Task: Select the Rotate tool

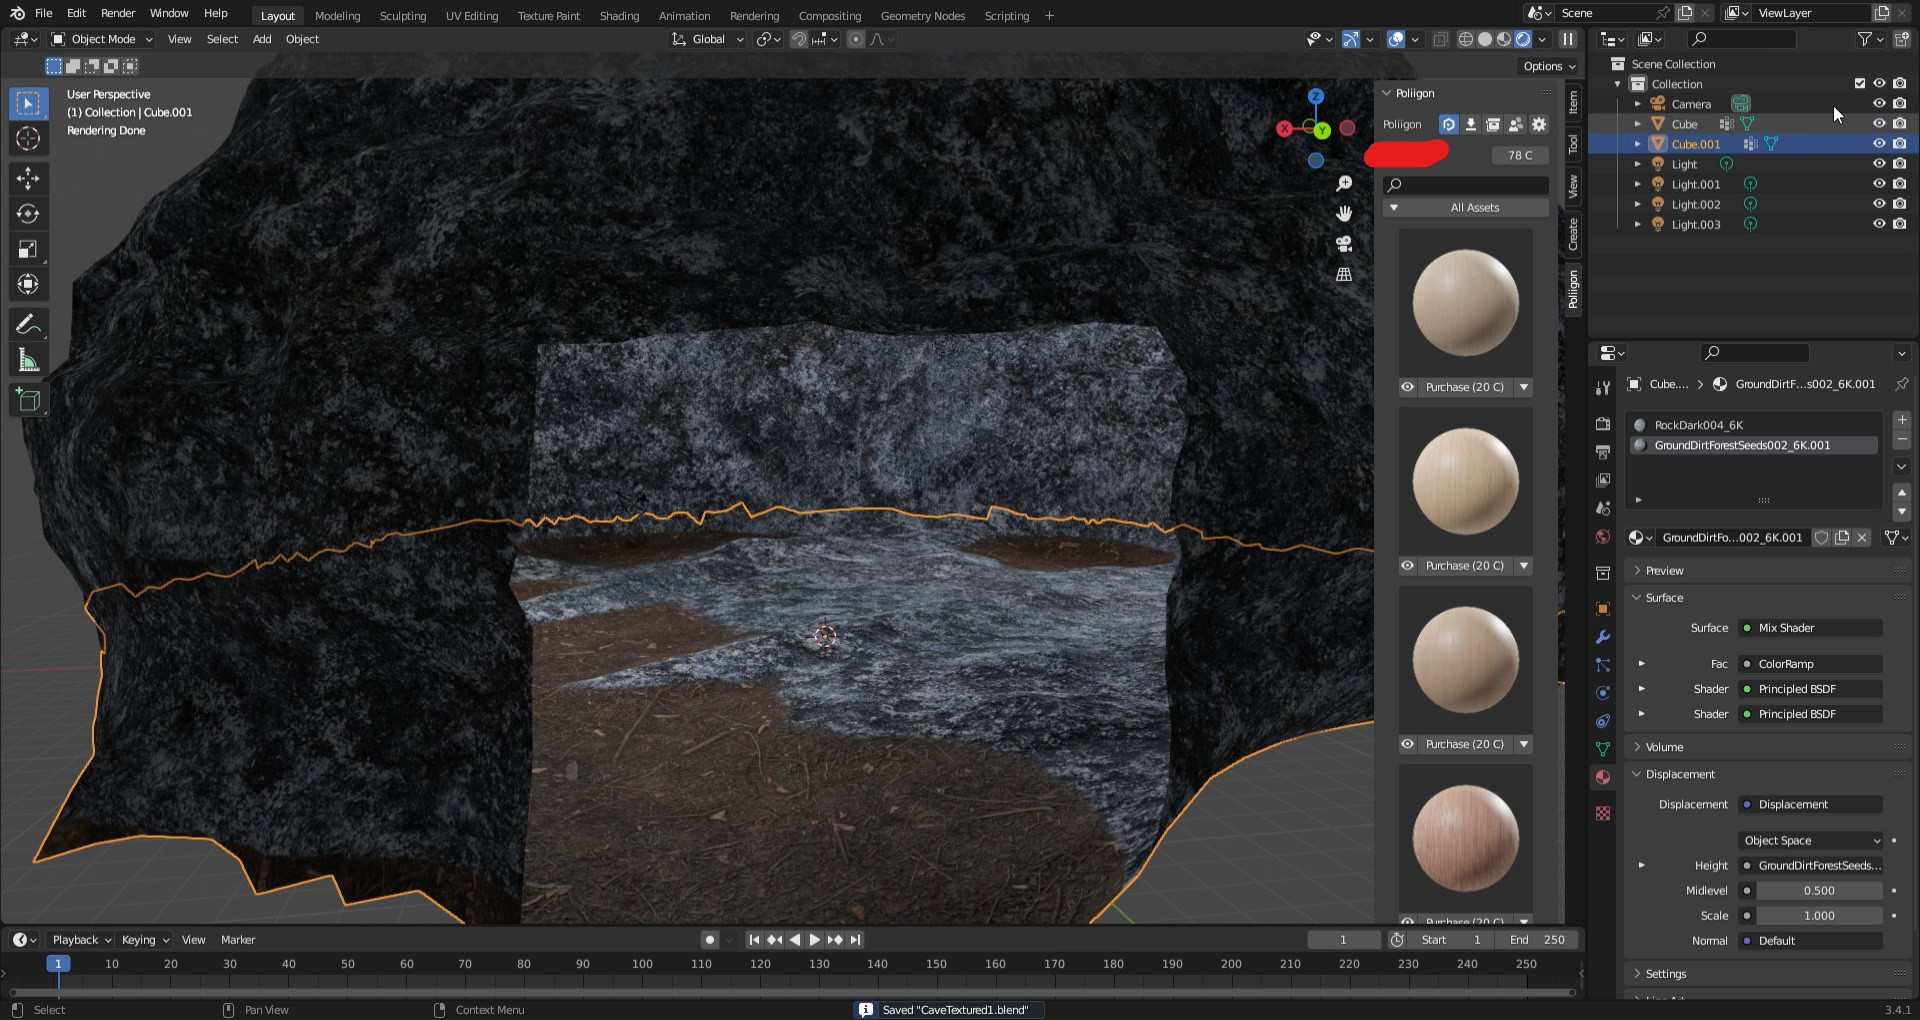Action: (x=28, y=214)
